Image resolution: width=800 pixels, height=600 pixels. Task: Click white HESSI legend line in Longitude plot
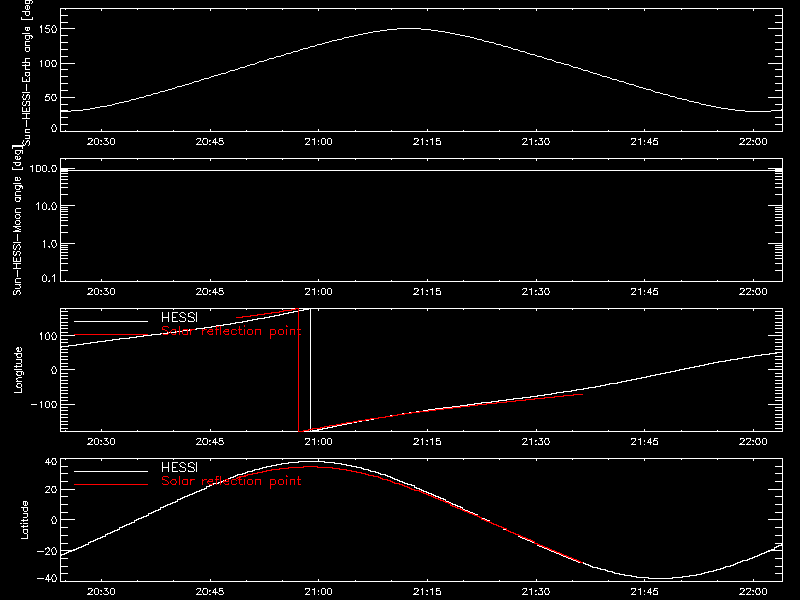pyautogui.click(x=111, y=321)
